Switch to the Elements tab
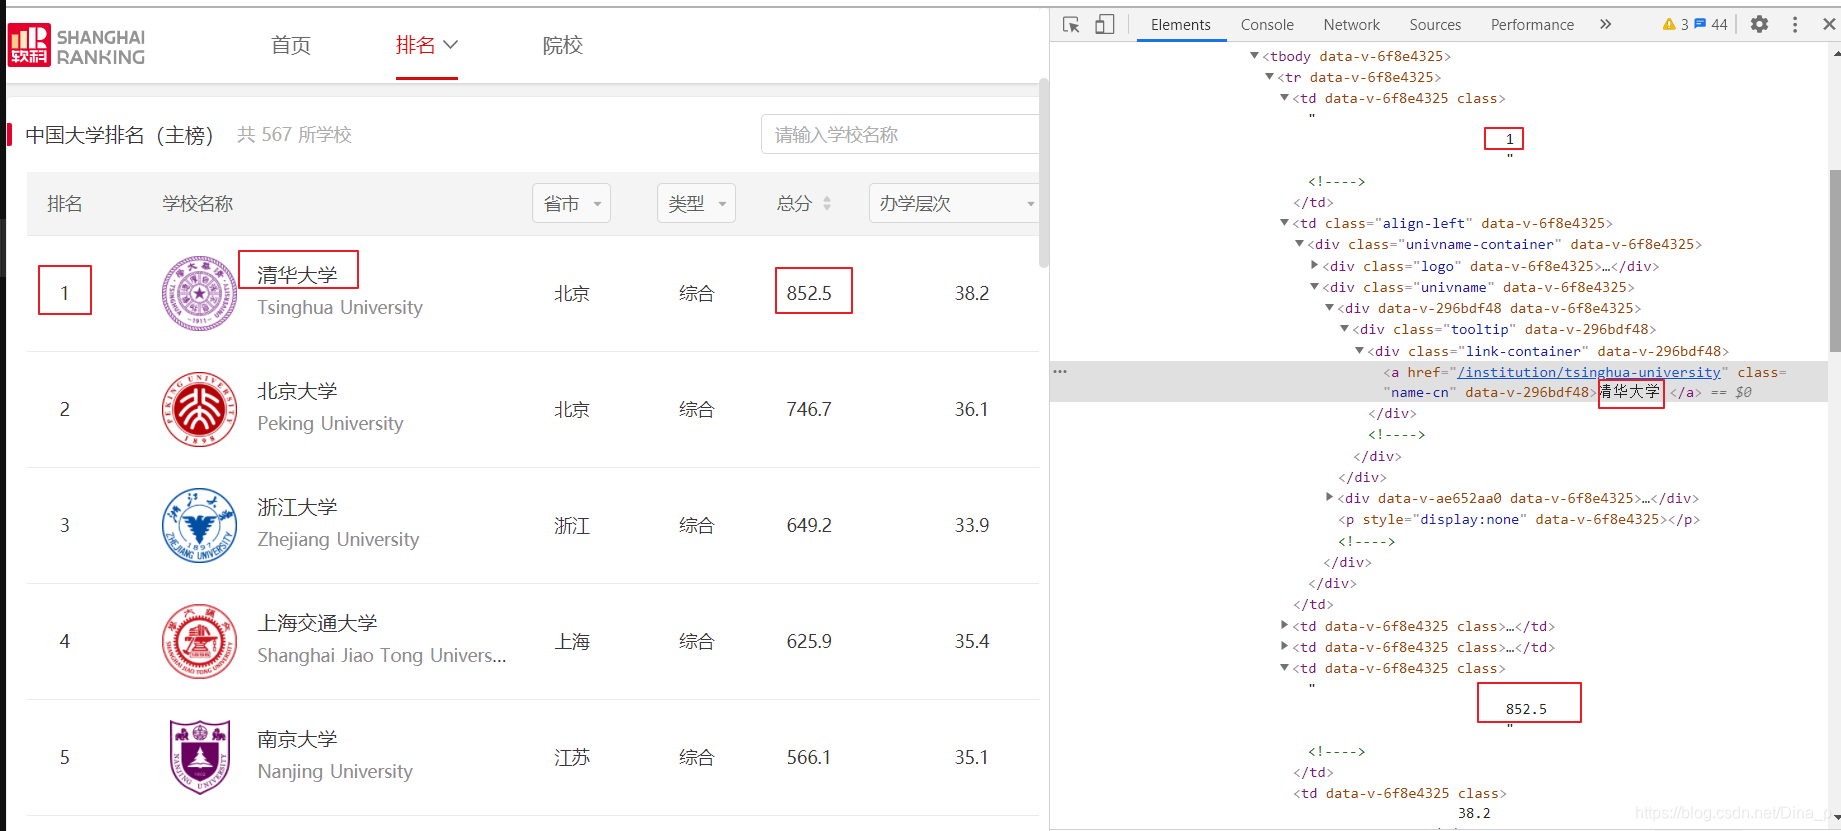Image resolution: width=1841 pixels, height=831 pixels. (1180, 24)
